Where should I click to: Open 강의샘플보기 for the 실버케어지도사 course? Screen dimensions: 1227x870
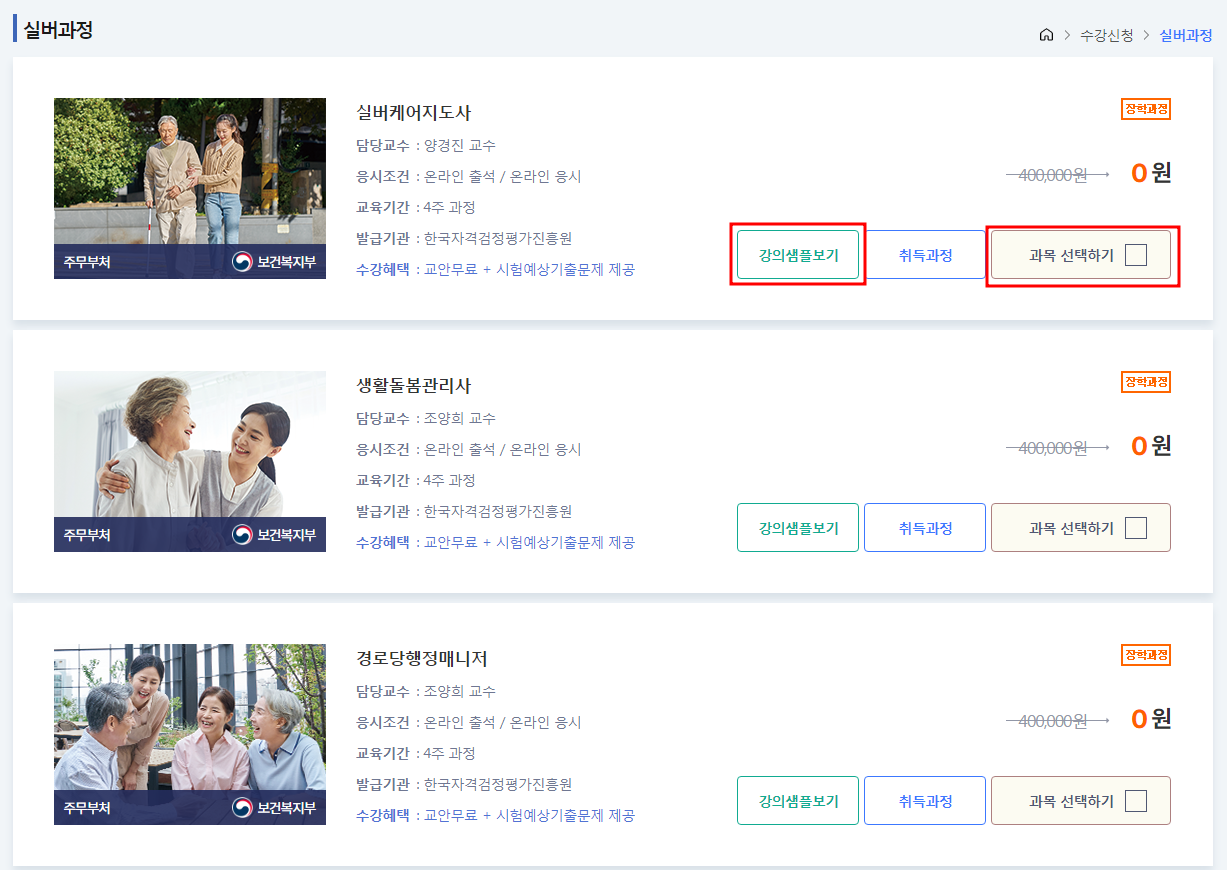tap(797, 254)
